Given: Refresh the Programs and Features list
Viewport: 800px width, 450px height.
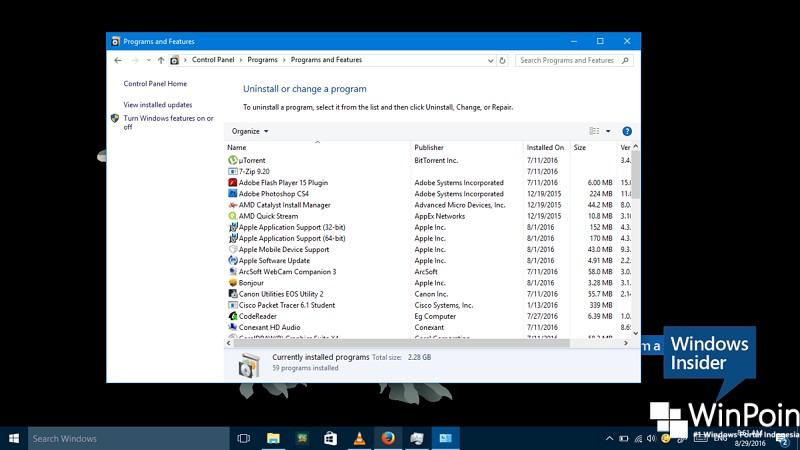Looking at the screenshot, I should pos(503,60).
